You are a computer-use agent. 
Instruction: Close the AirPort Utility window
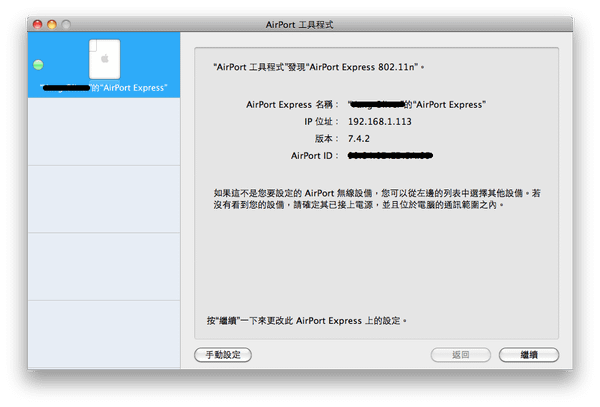[x=38, y=24]
